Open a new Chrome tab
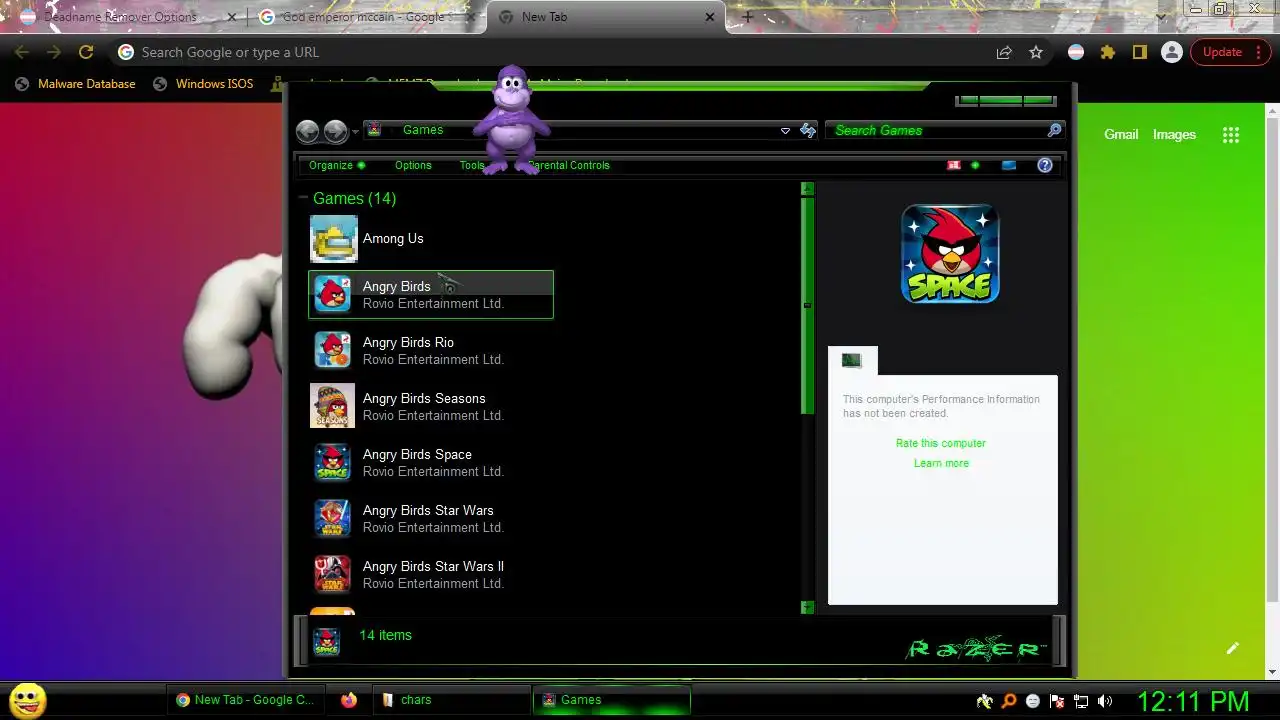This screenshot has width=1280, height=720. pyautogui.click(x=747, y=17)
